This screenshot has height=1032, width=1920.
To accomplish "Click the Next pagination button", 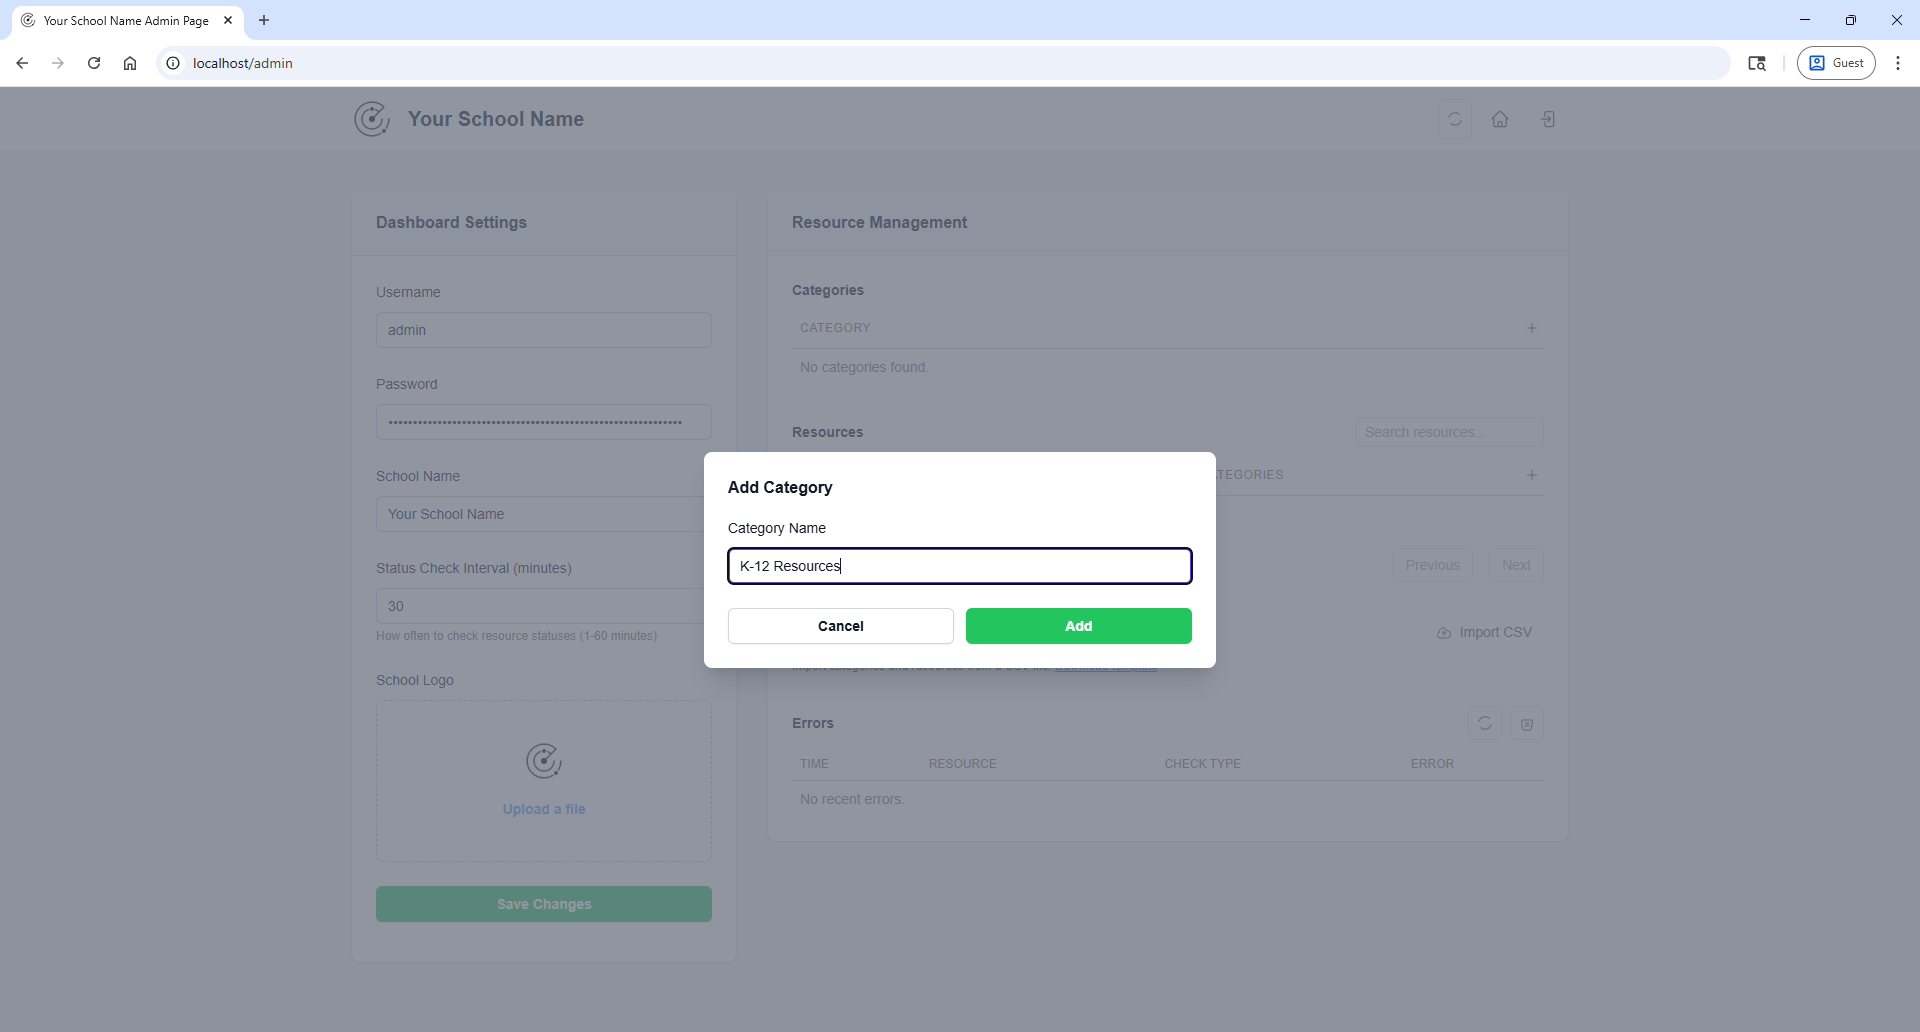I will point(1515,565).
